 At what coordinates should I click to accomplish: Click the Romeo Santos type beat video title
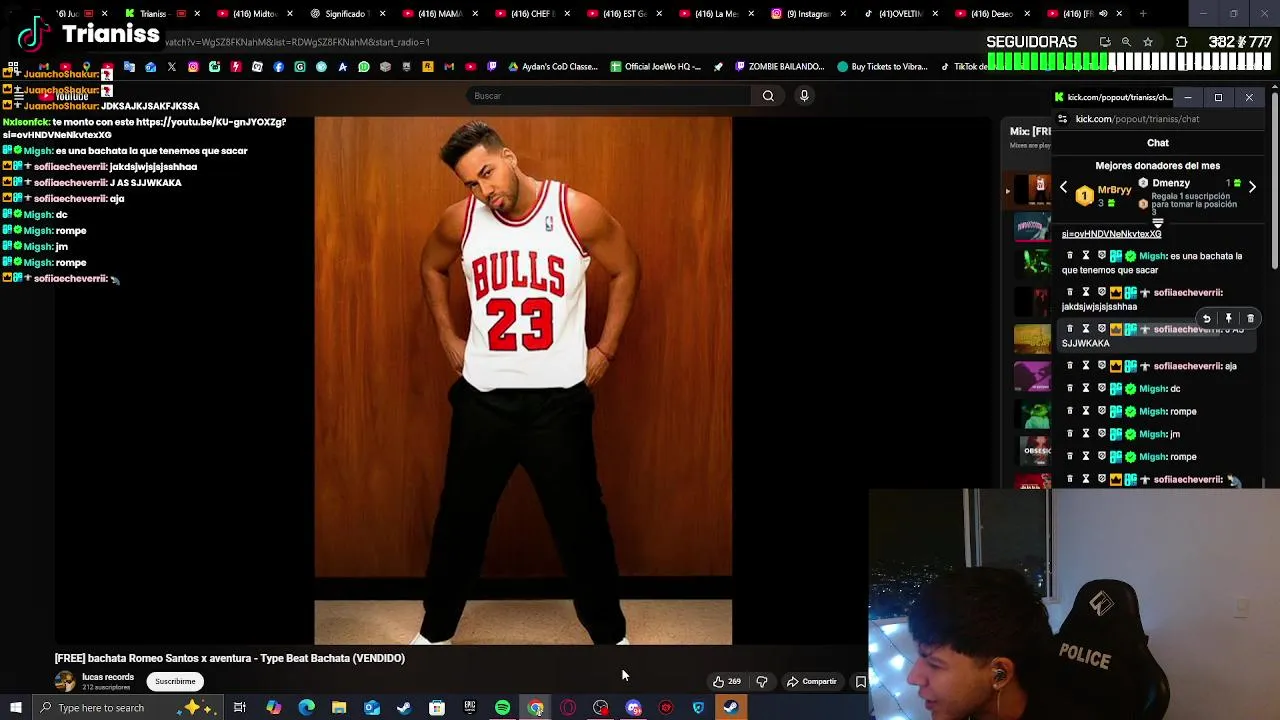click(230, 658)
